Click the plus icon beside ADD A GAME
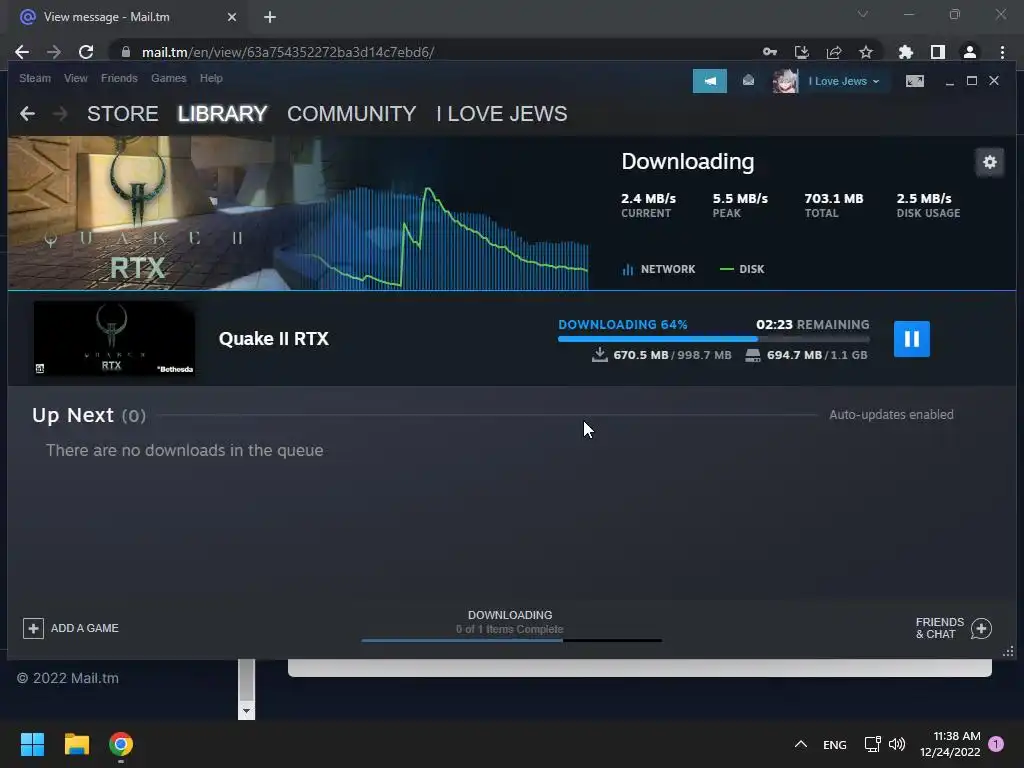 [33, 628]
